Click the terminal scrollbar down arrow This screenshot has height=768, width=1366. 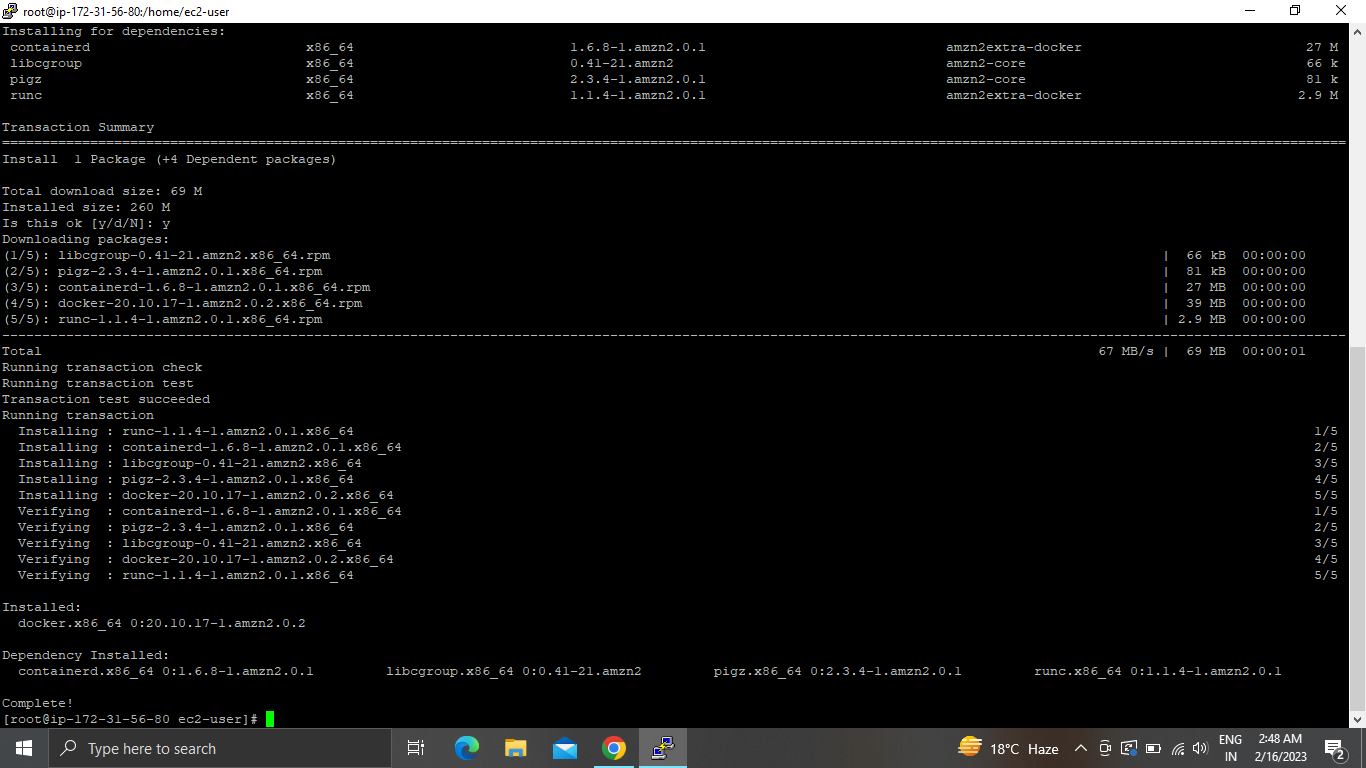pyautogui.click(x=1358, y=719)
